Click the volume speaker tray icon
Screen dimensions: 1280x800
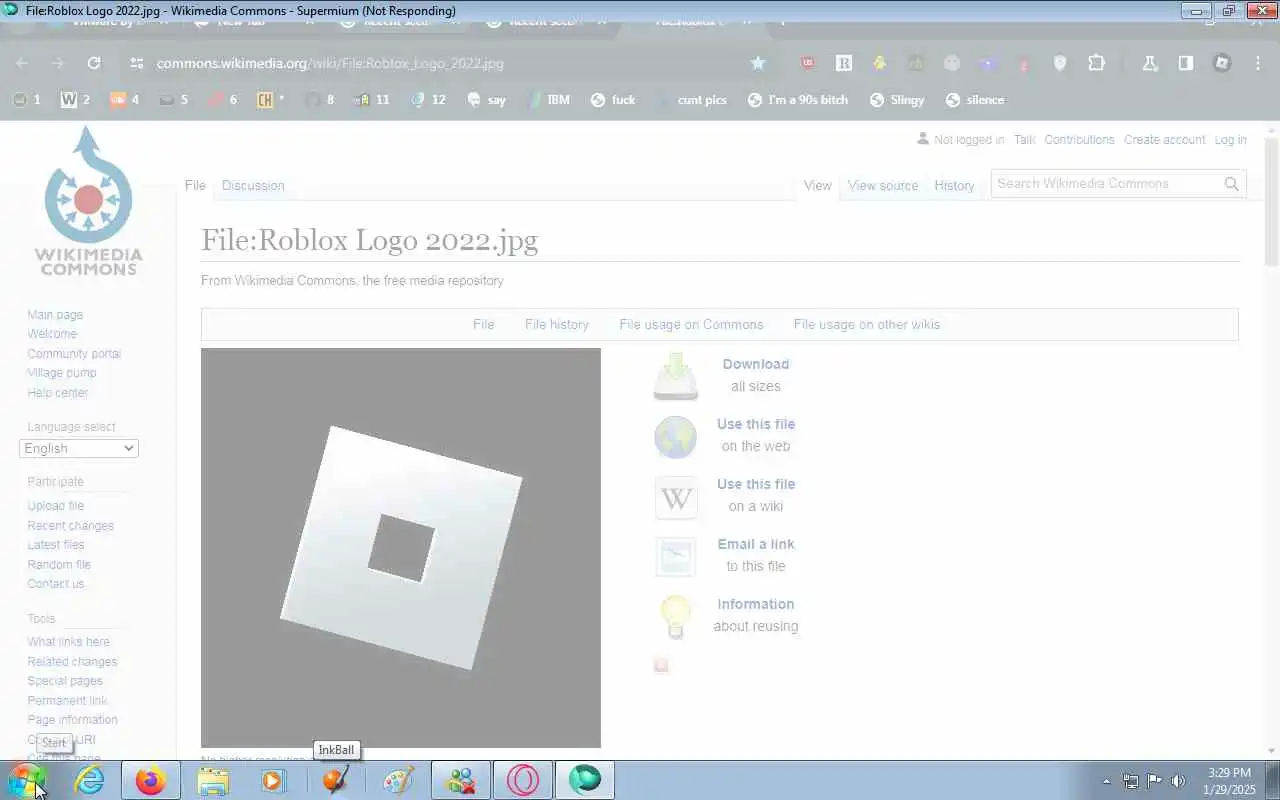[x=1178, y=781]
